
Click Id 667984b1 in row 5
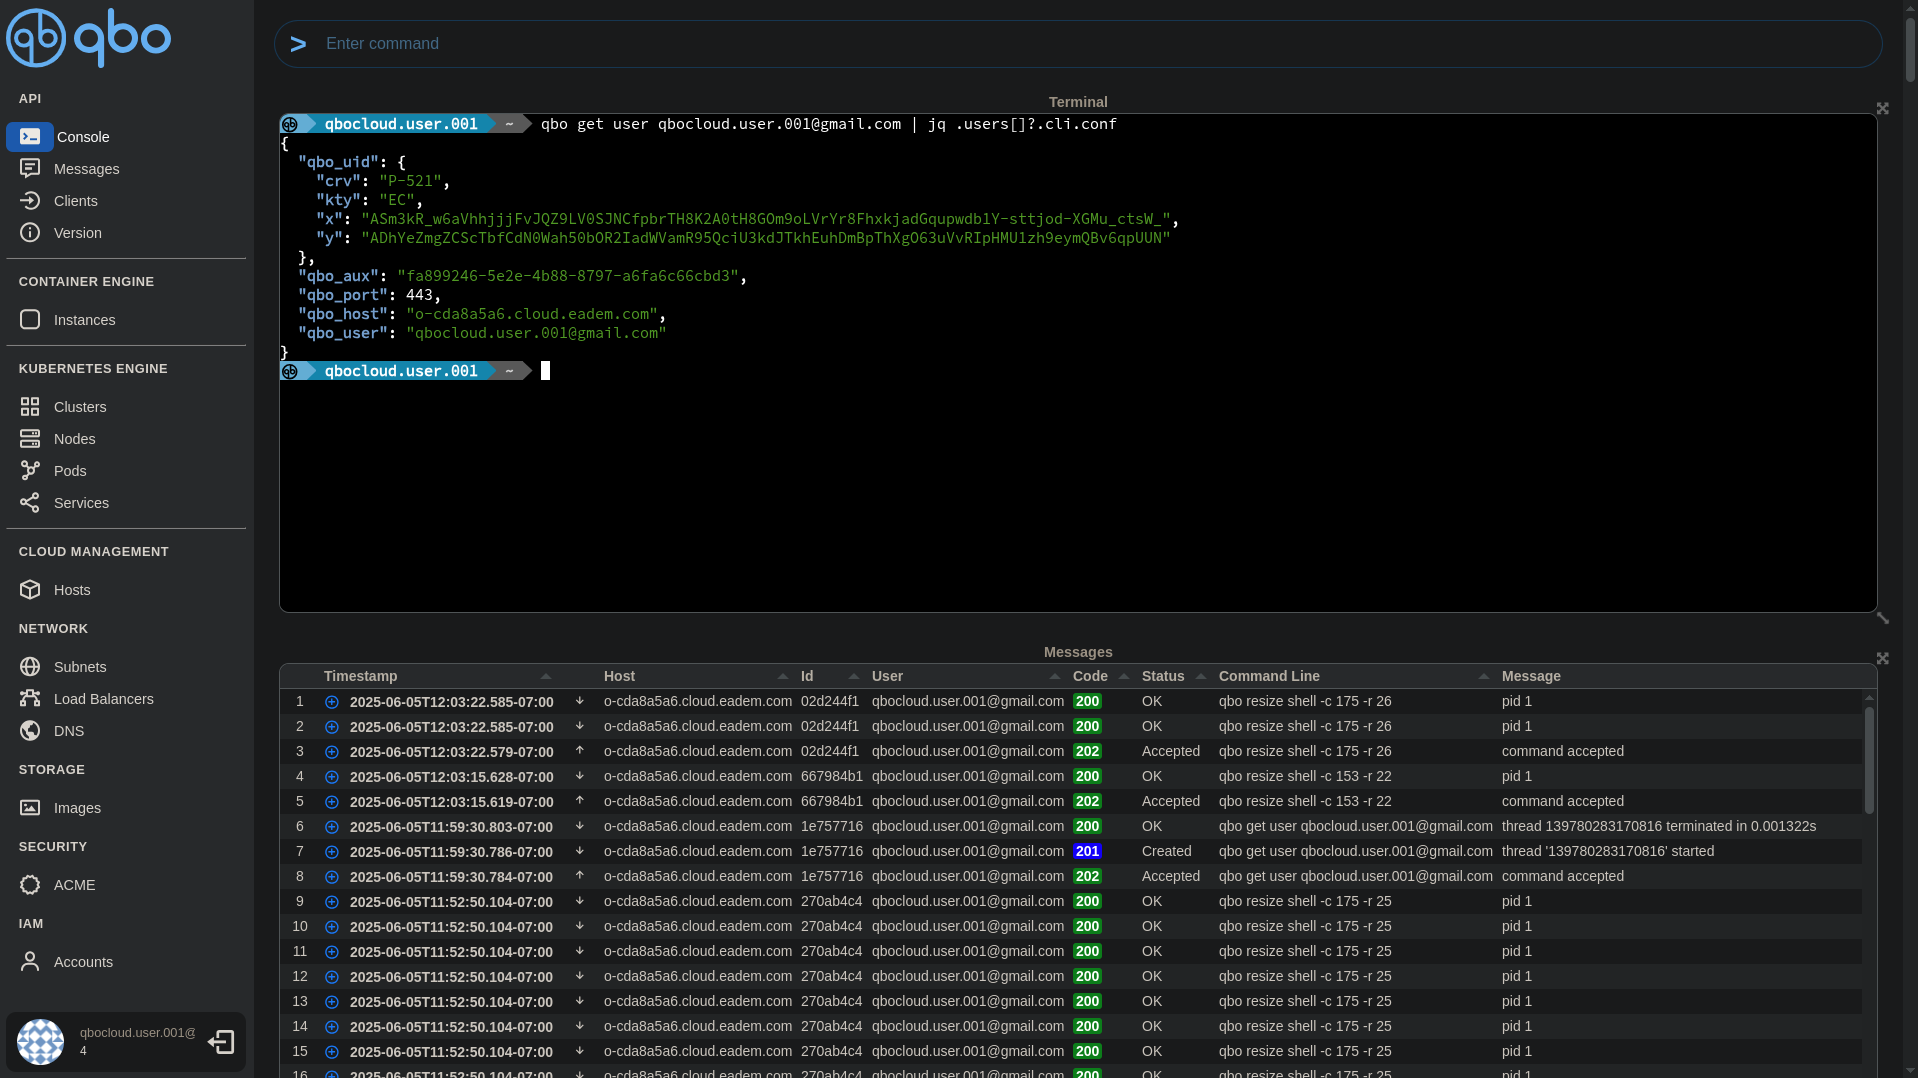tap(831, 801)
